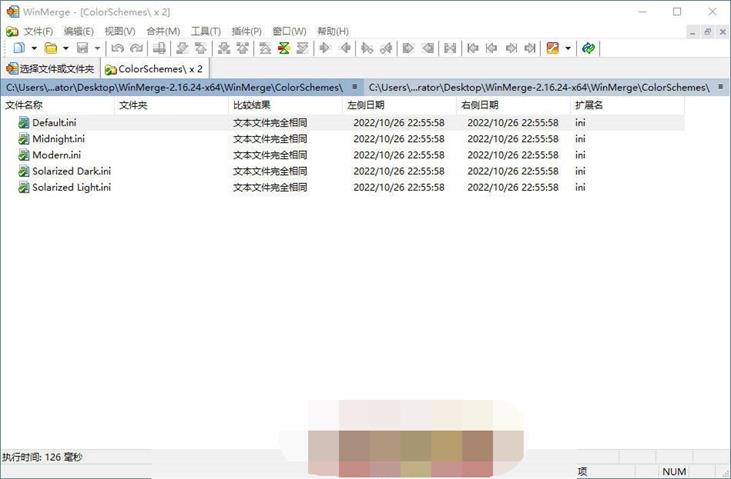This screenshot has height=479, width=731.
Task: Click the Next Conflict toolbar icon
Action: coord(224,48)
